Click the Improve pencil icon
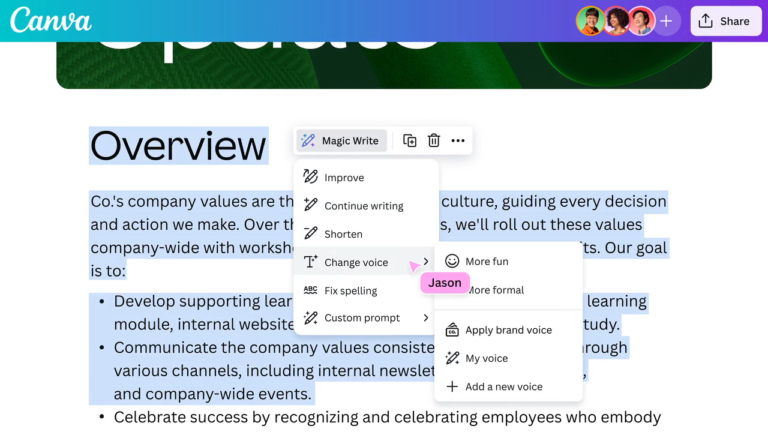Screen dimensions: 768x432 (x=310, y=177)
